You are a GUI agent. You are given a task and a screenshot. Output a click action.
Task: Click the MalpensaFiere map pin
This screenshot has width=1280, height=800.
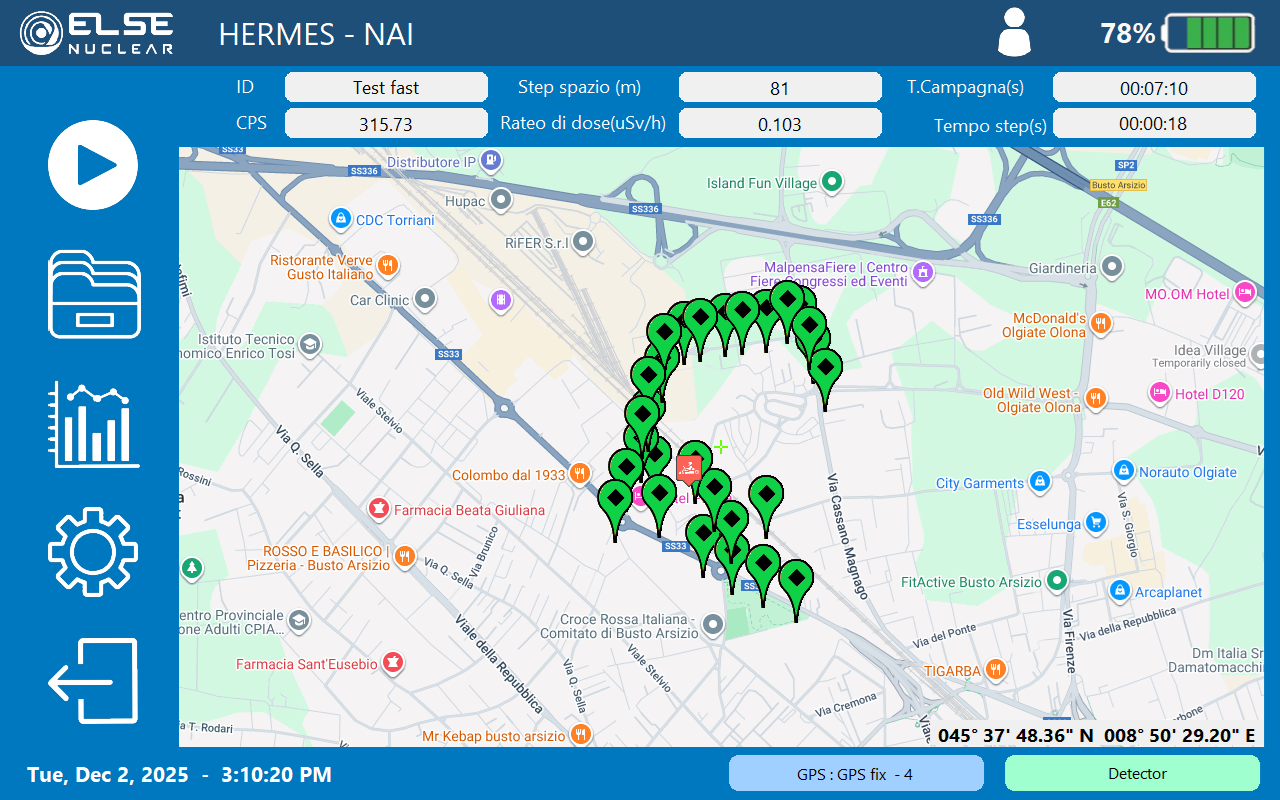click(923, 271)
